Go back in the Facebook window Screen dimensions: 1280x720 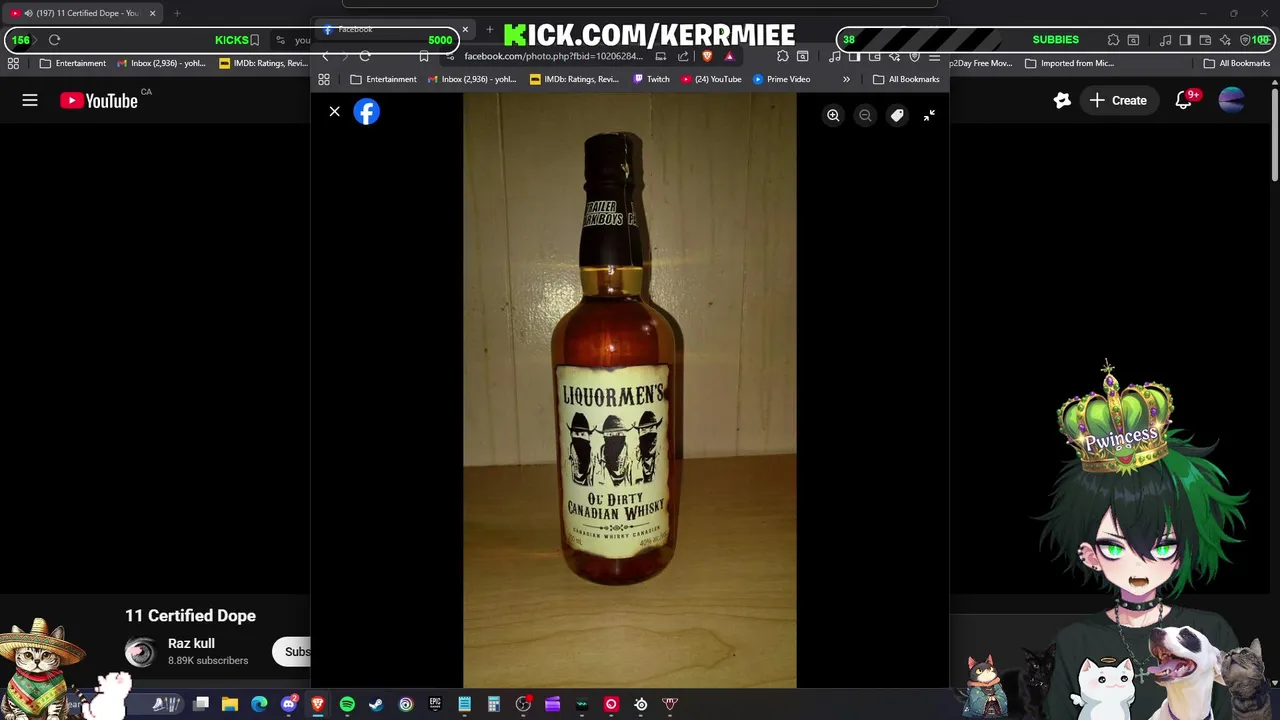[325, 56]
